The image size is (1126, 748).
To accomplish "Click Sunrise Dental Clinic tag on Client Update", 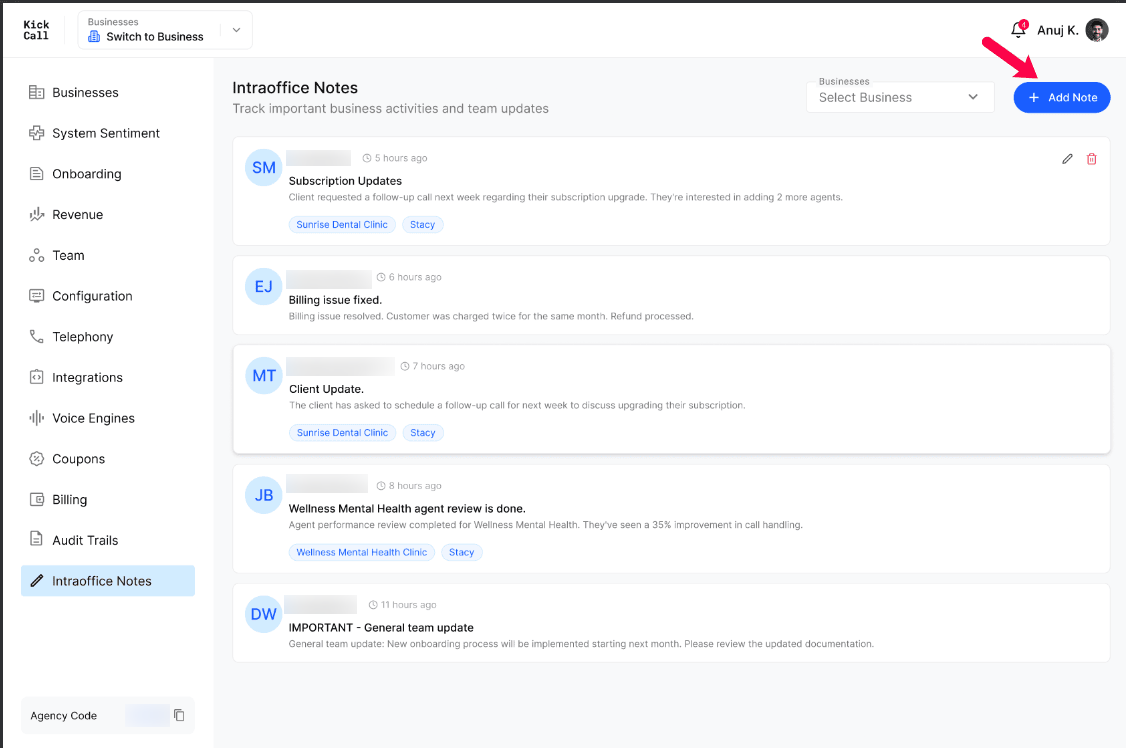I will pyautogui.click(x=343, y=433).
